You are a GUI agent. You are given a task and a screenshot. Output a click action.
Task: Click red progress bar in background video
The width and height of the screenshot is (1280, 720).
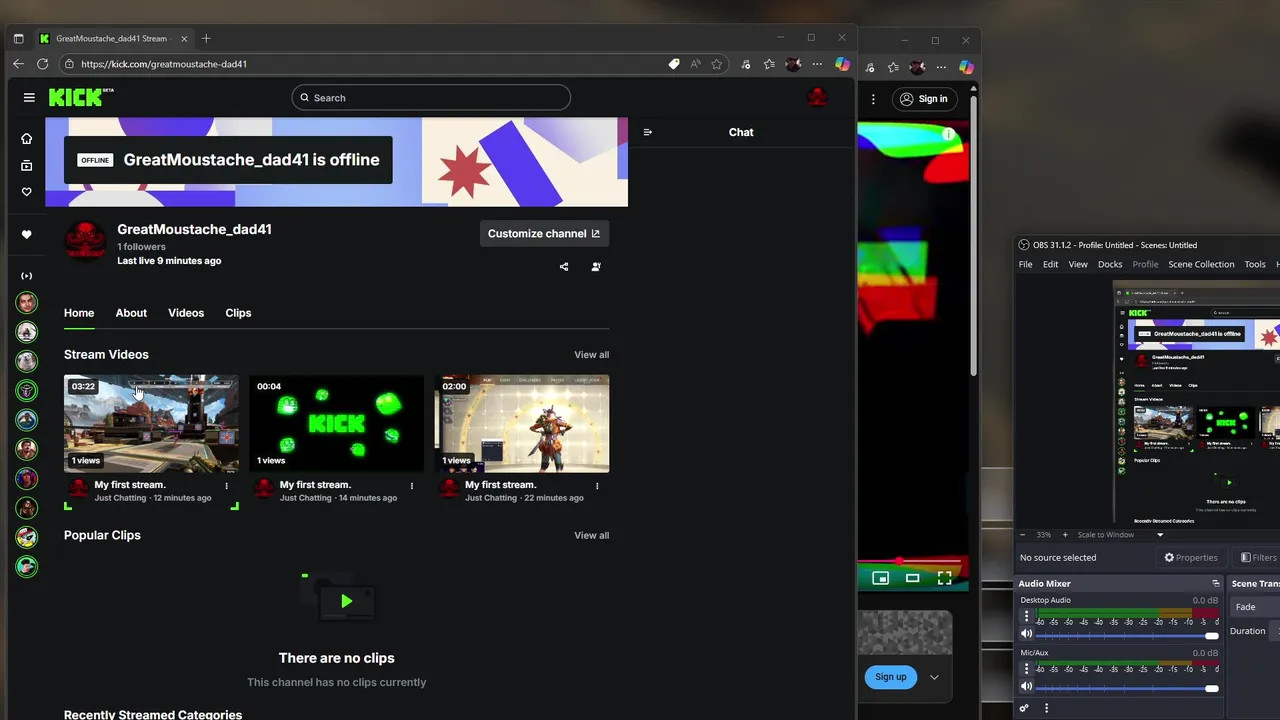tap(912, 561)
